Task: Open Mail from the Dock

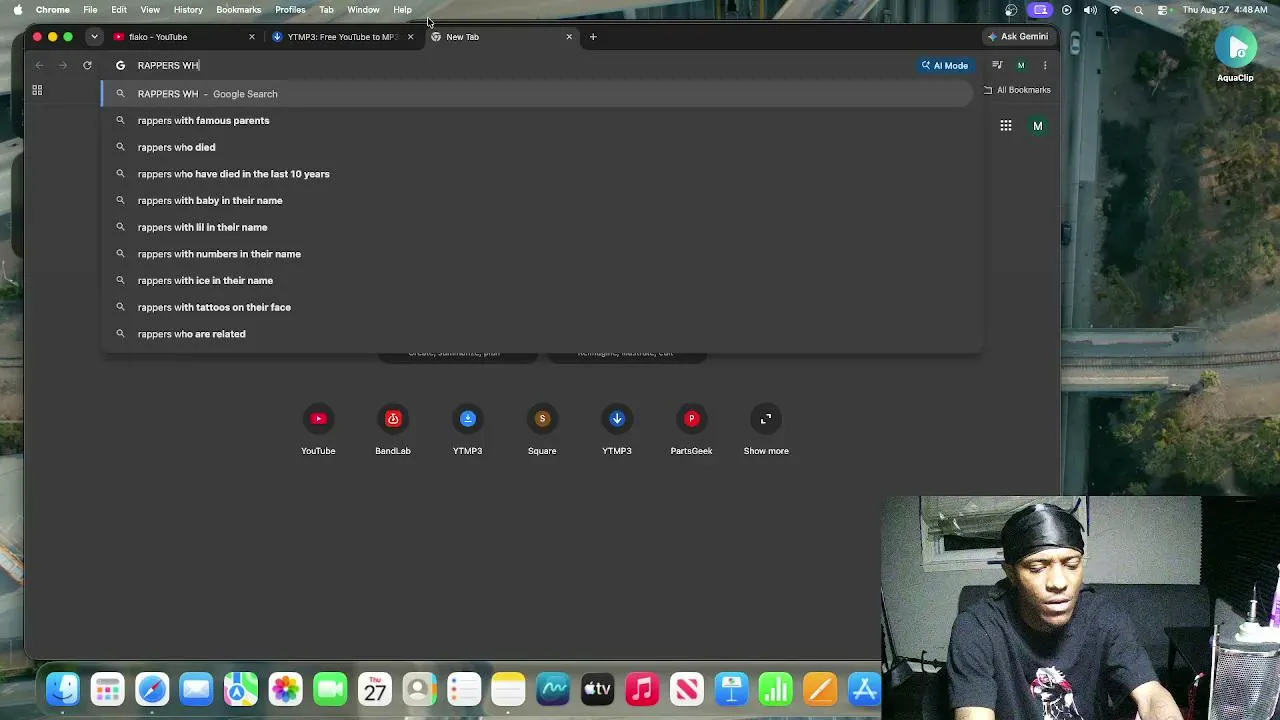Action: (196, 689)
